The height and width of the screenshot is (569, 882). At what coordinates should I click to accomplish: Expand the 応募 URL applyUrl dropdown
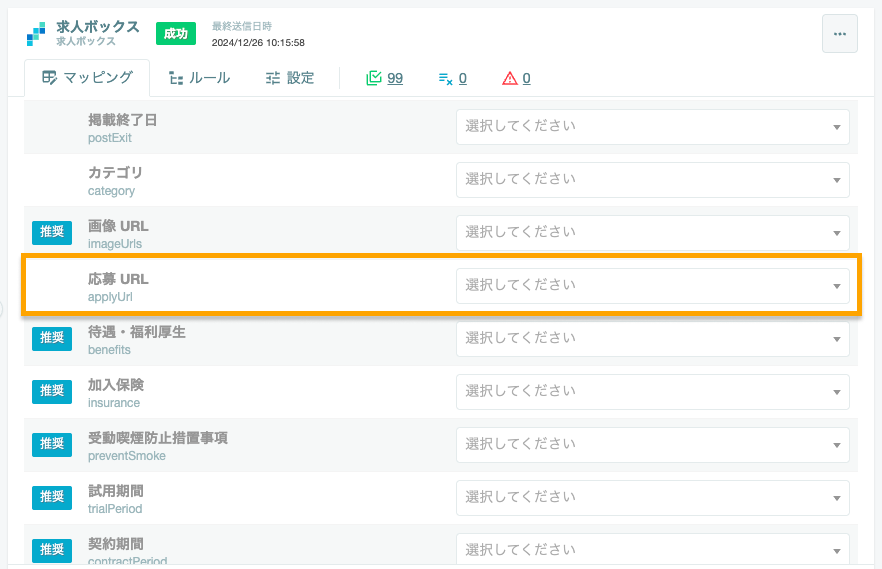pyautogui.click(x=652, y=286)
